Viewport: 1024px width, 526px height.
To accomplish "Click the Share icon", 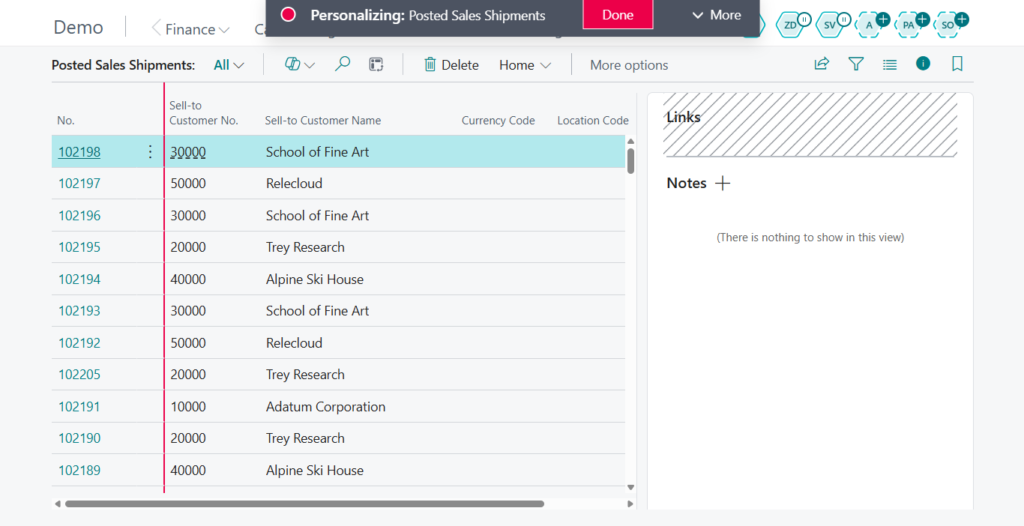I will tap(821, 64).
